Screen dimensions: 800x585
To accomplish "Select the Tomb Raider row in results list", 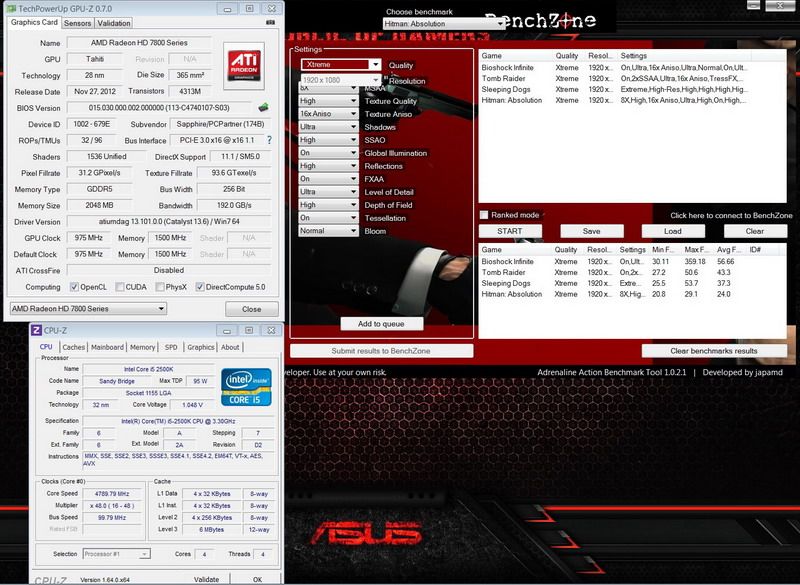I will point(505,272).
